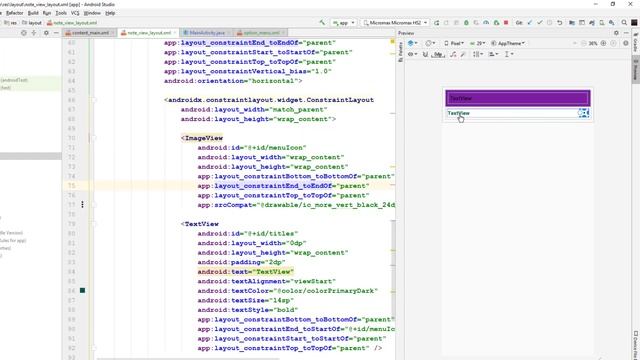
Task: Open the Align dropdown in Preview toolbar
Action: [x=493, y=54]
